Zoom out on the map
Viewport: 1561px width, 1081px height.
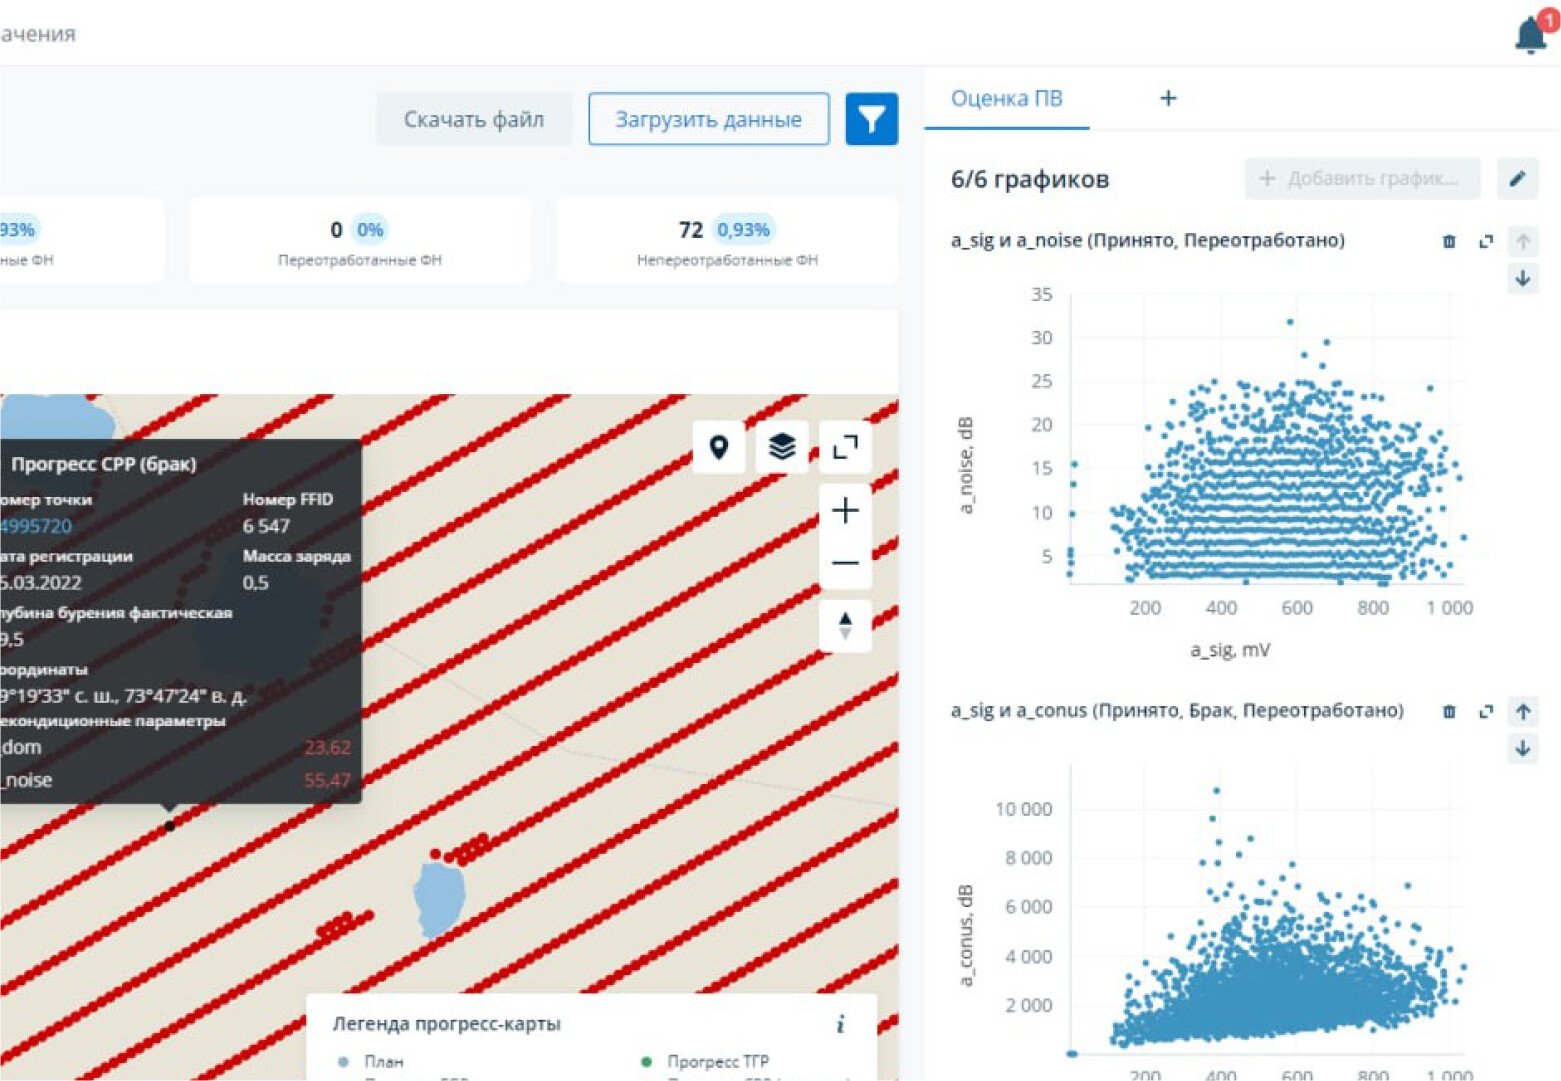point(845,563)
